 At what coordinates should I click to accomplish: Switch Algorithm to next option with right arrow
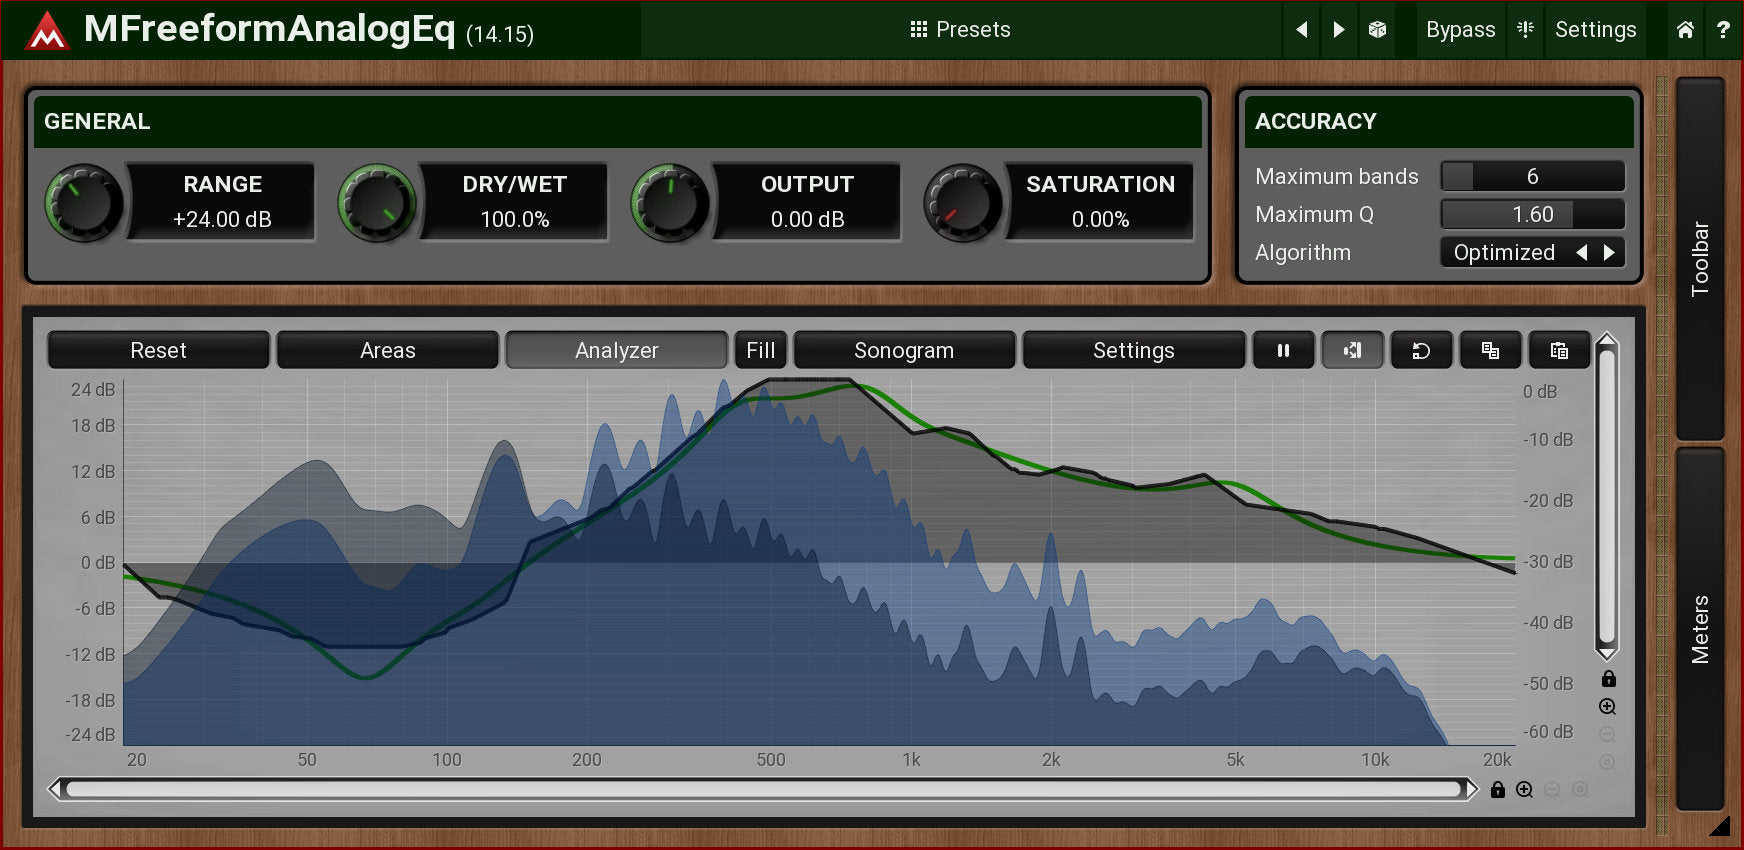[1609, 253]
